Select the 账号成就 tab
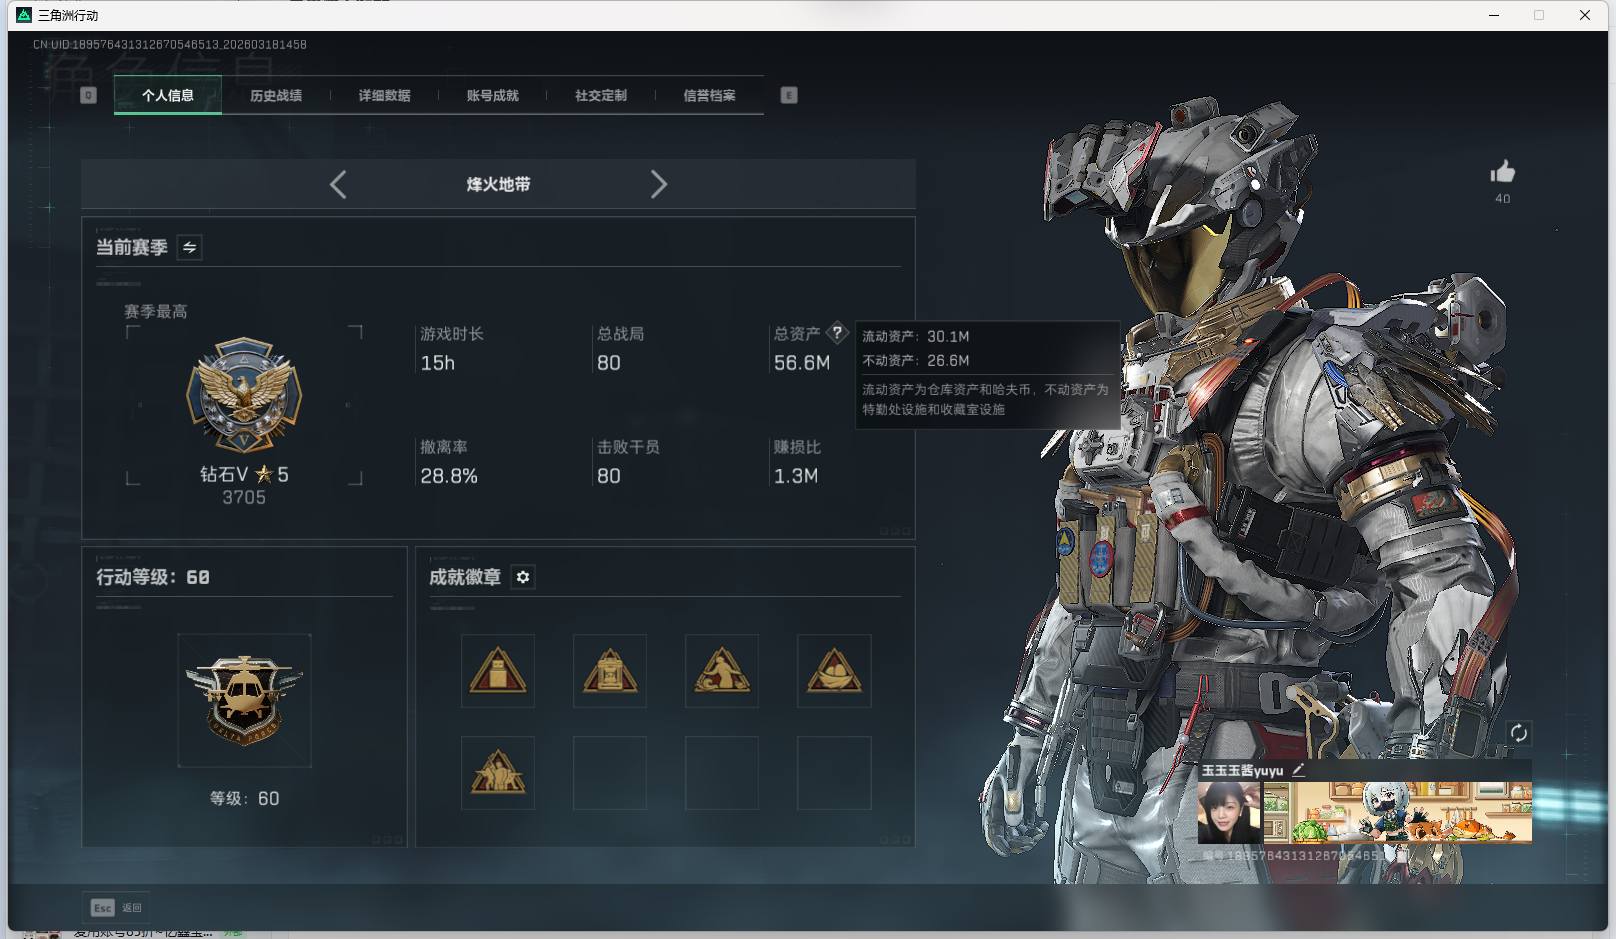1616x939 pixels. [x=493, y=96]
